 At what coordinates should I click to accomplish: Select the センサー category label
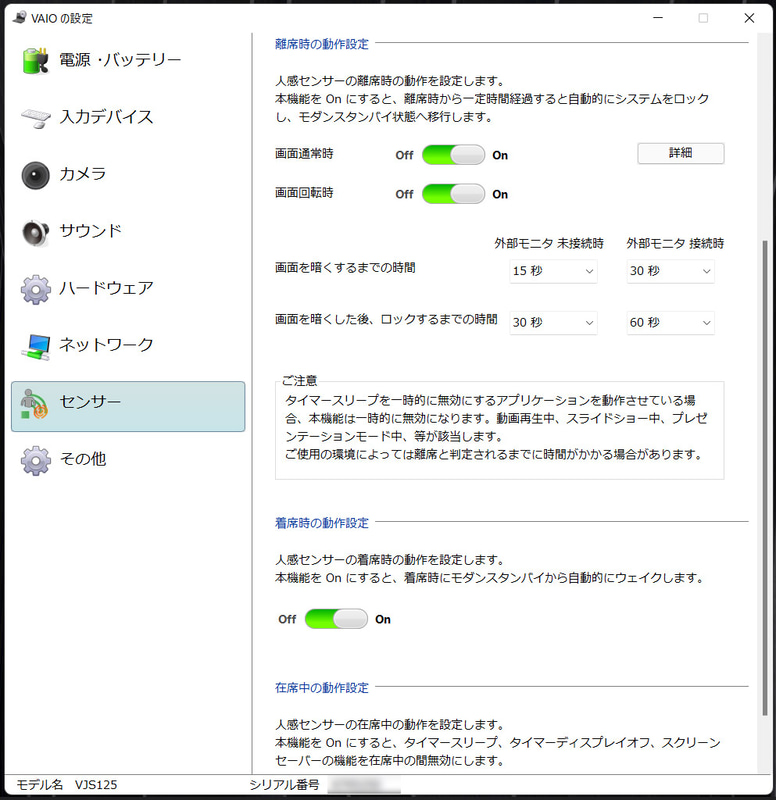(x=90, y=402)
